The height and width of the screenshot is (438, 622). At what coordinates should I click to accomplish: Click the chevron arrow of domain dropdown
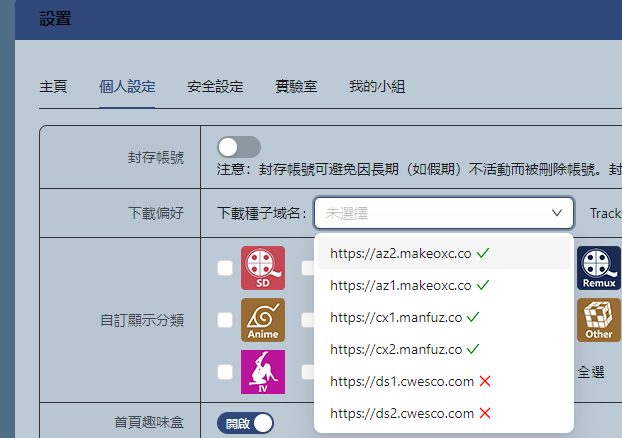(x=557, y=213)
